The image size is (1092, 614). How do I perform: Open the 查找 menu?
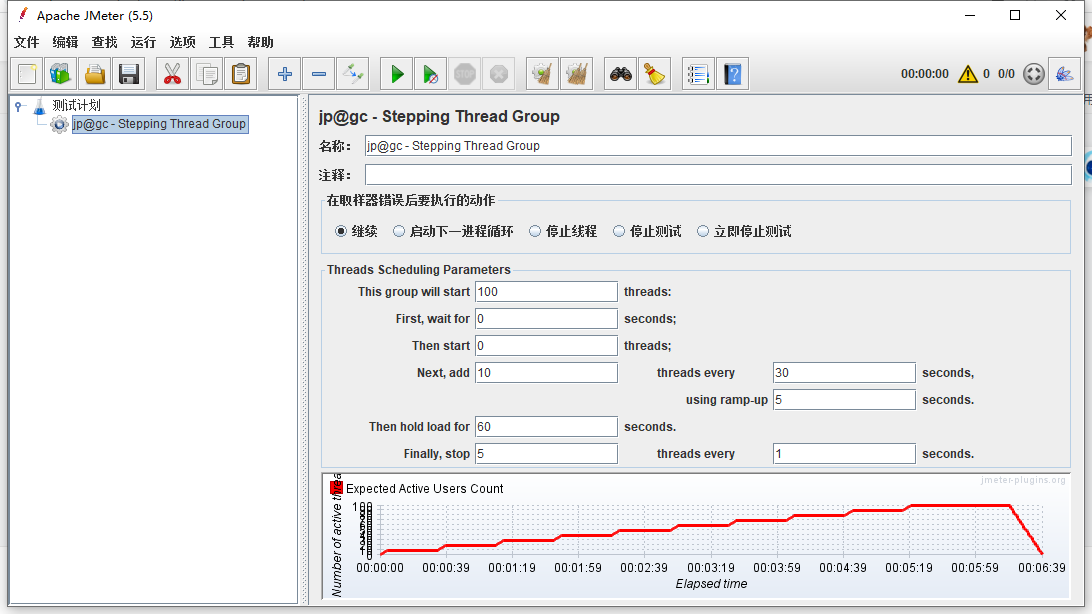click(104, 42)
